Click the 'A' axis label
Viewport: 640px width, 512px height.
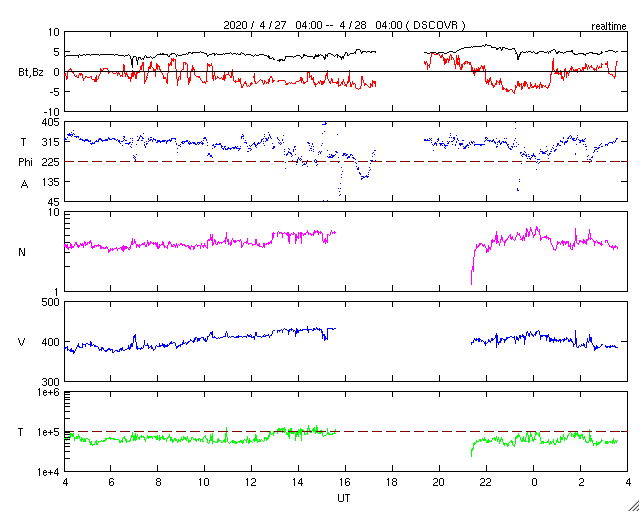point(24,184)
